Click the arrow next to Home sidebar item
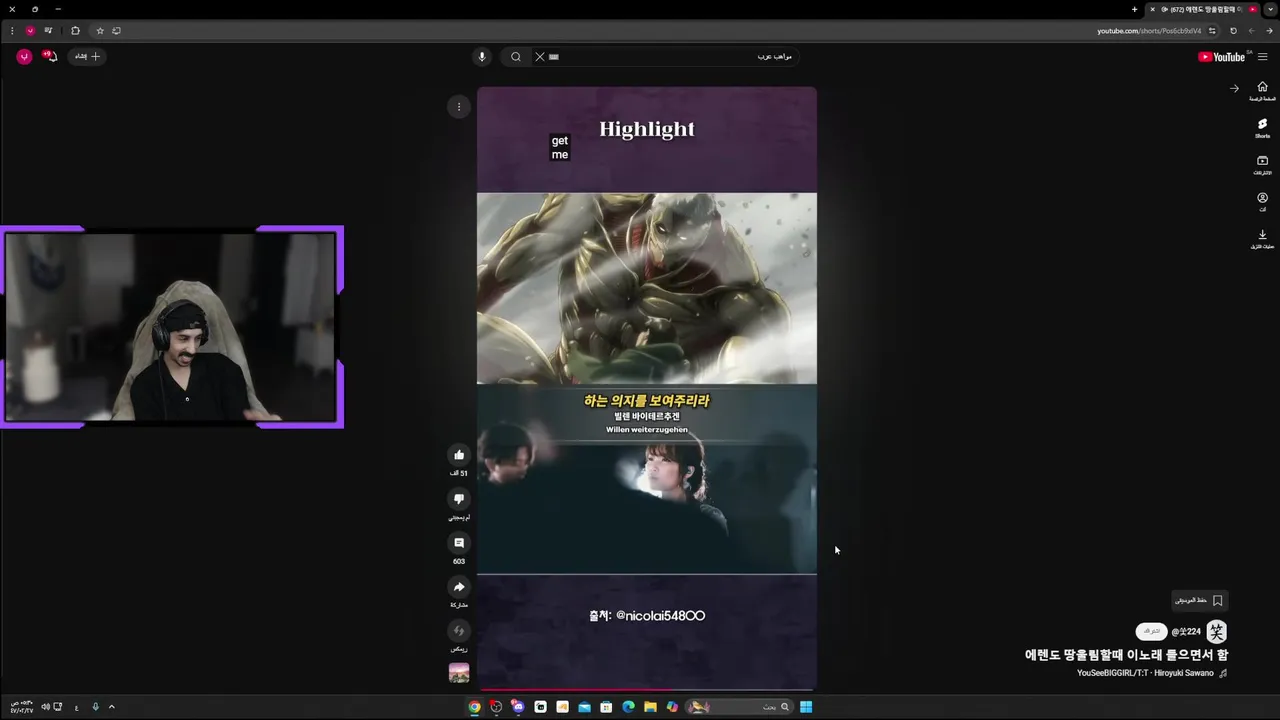This screenshot has width=1280, height=720. coord(1234,88)
